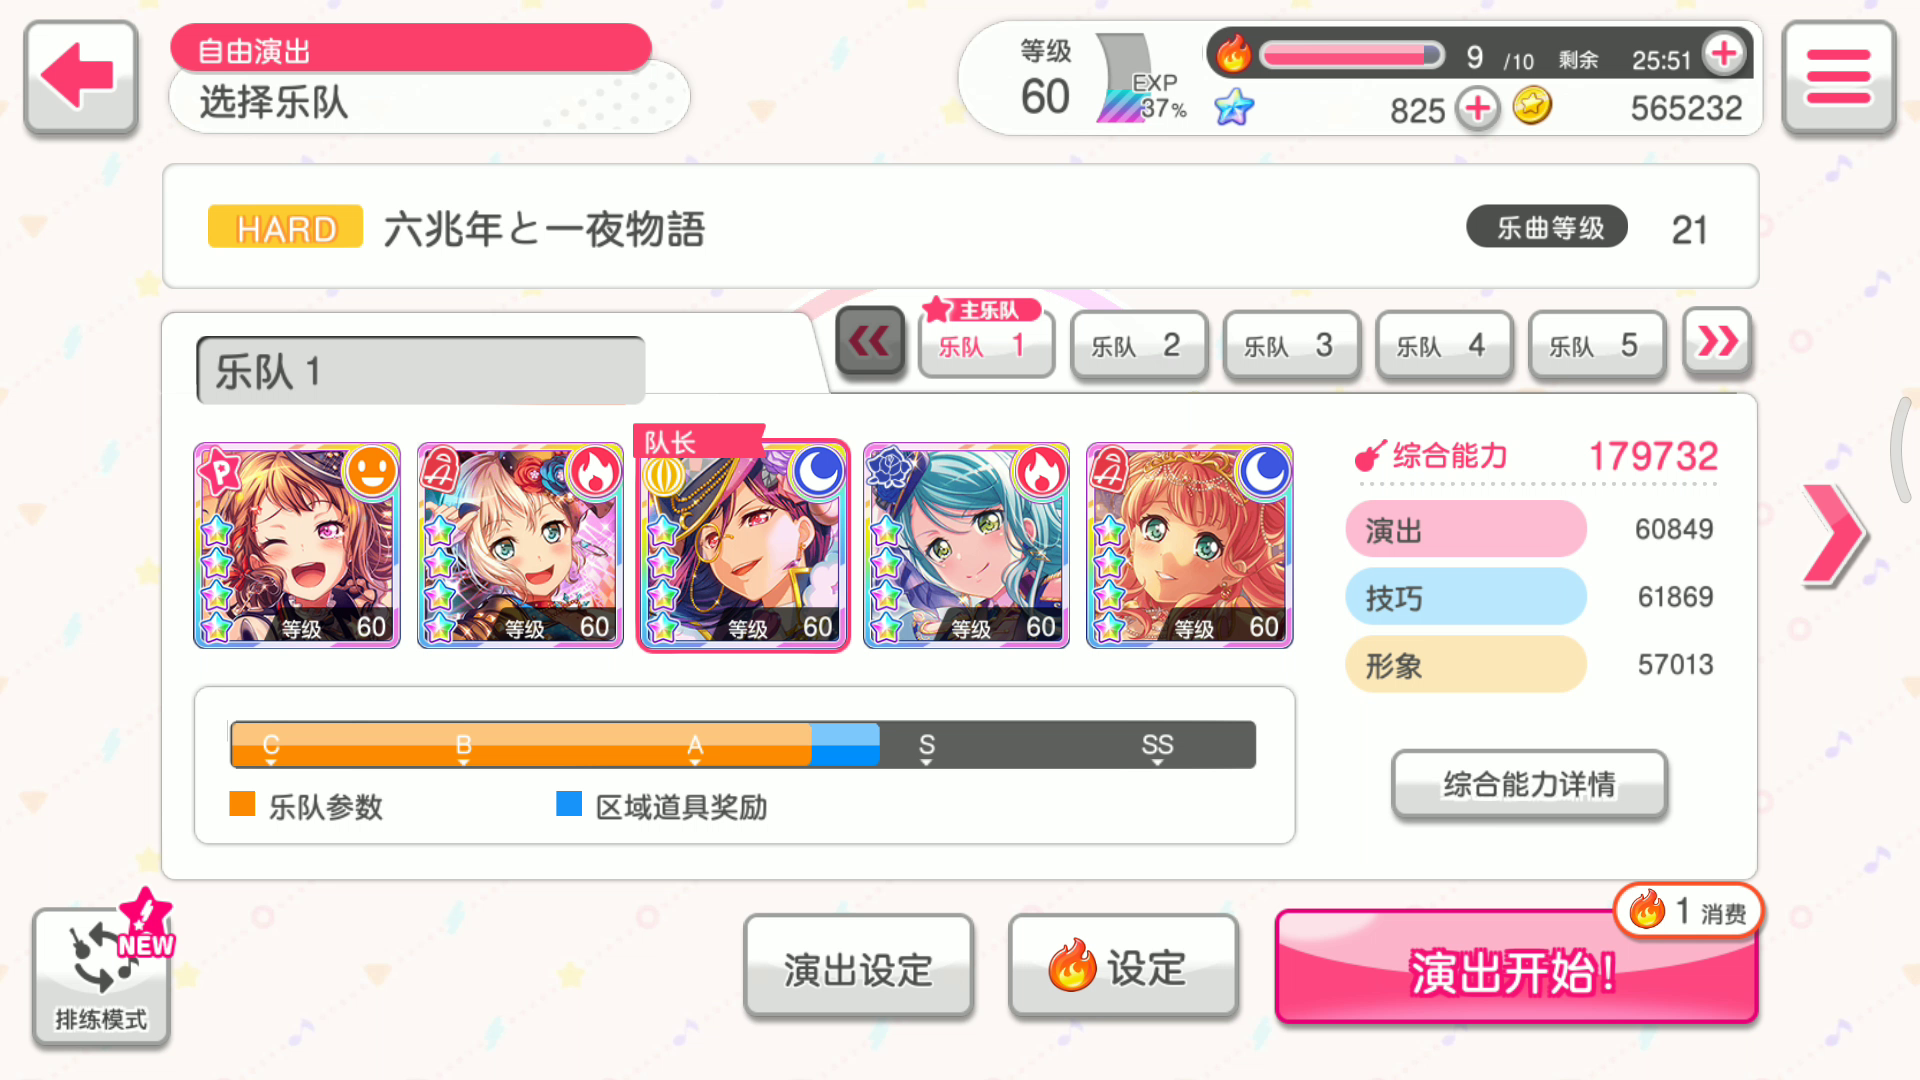Show previous bands with the double-left arrow
Screen dimensions: 1920x1080
(x=870, y=342)
